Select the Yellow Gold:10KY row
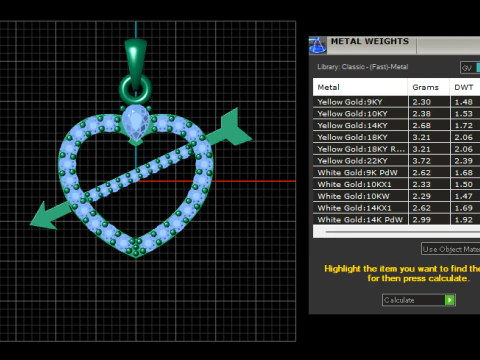 coord(397,114)
